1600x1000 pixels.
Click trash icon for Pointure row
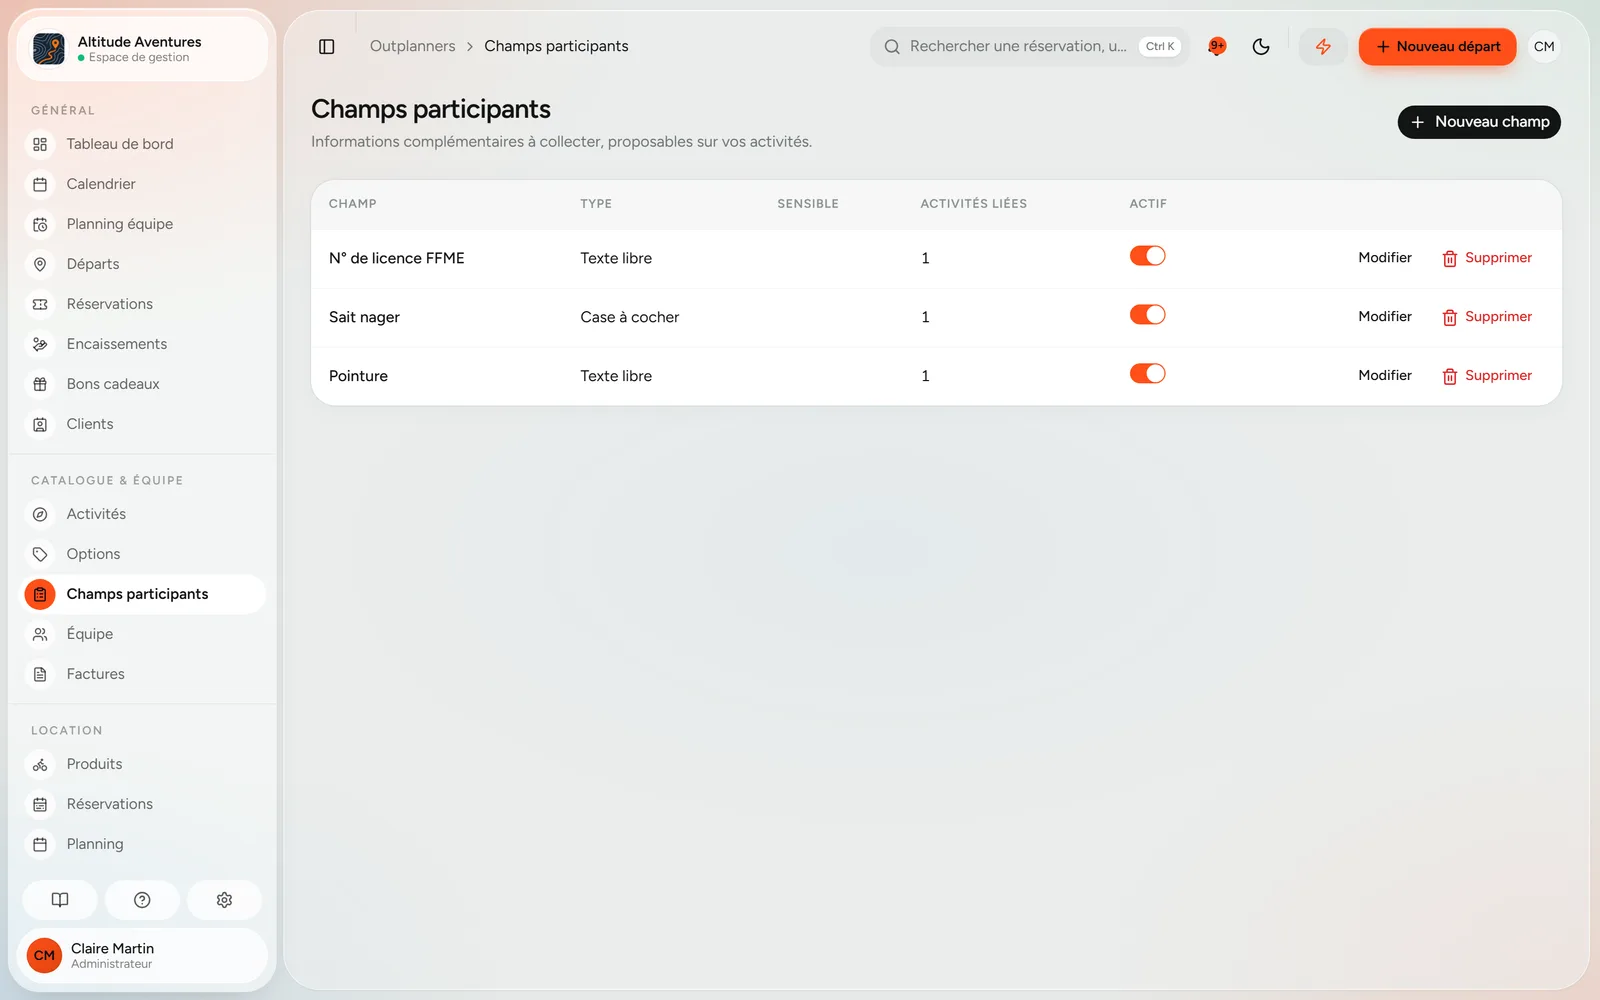[1449, 376]
